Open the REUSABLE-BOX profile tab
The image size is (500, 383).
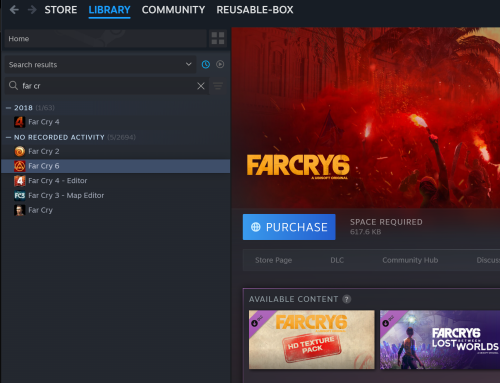click(255, 10)
